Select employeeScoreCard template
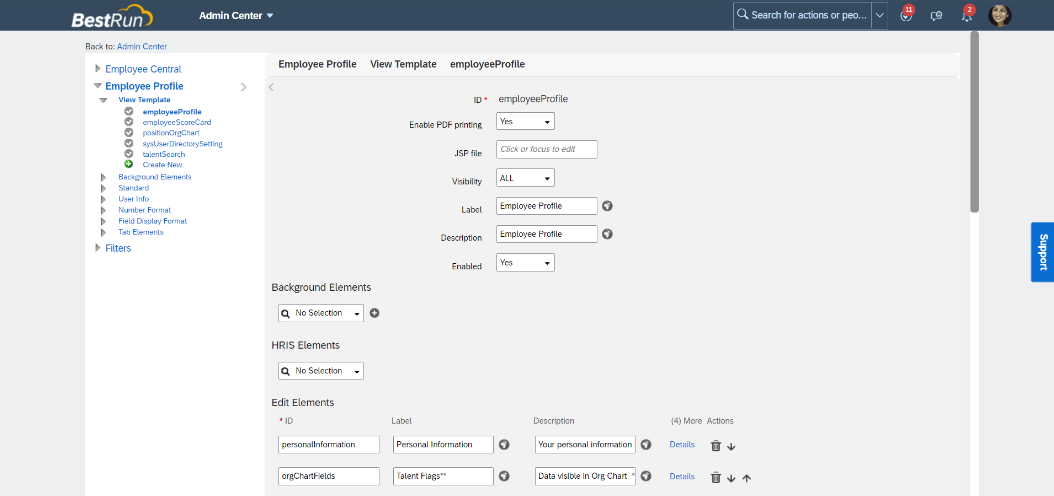1054x496 pixels. pos(177,122)
